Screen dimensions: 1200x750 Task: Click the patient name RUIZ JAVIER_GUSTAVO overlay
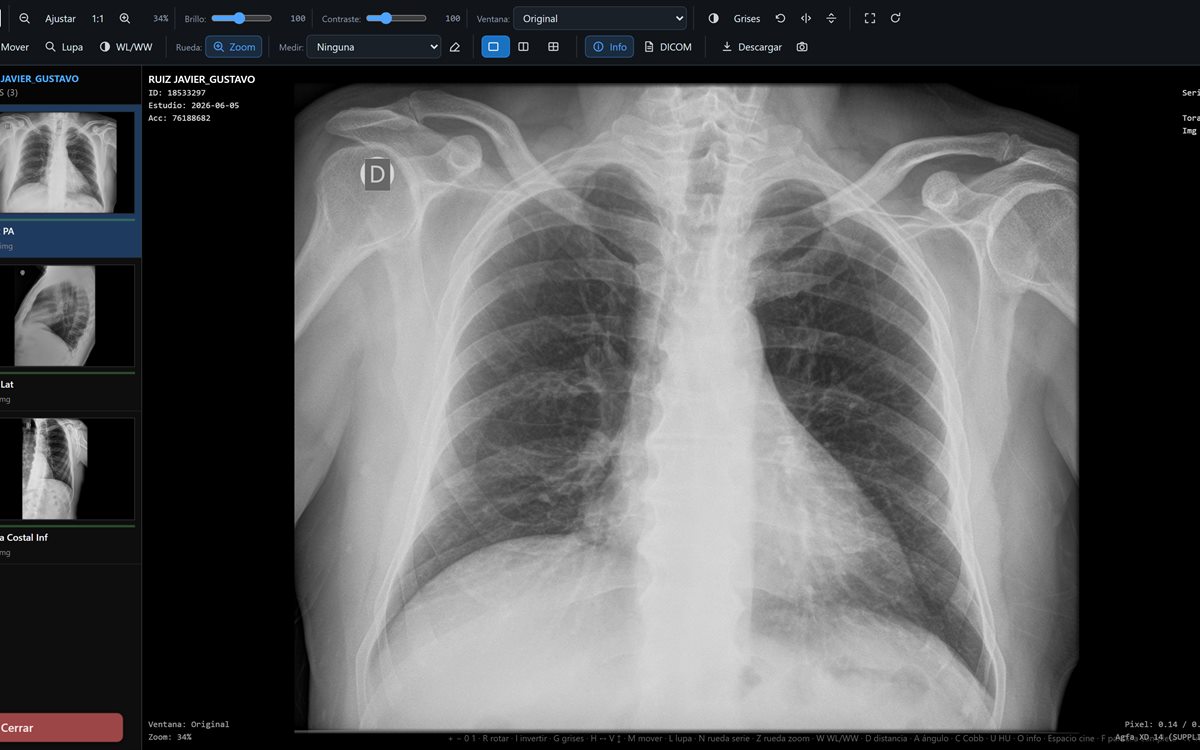point(201,79)
